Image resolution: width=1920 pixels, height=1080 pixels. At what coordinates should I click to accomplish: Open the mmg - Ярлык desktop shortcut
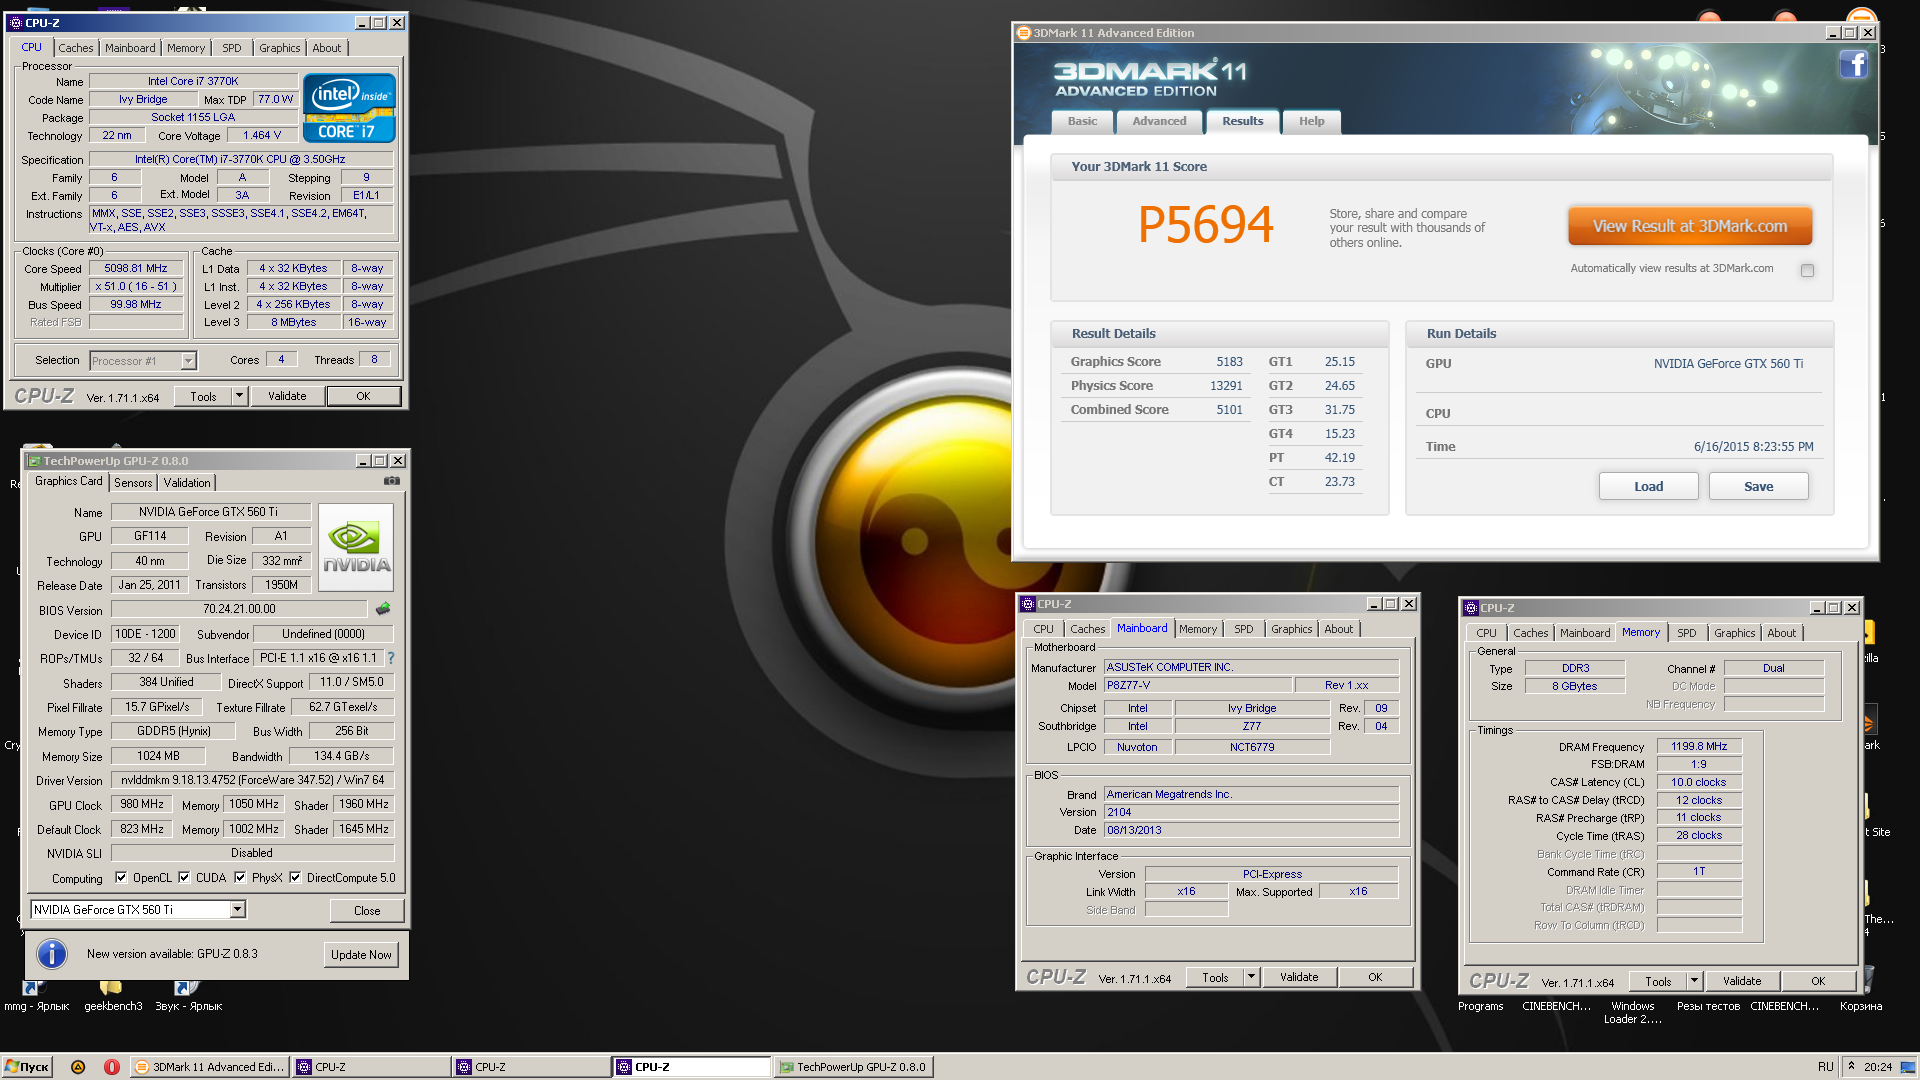click(36, 995)
